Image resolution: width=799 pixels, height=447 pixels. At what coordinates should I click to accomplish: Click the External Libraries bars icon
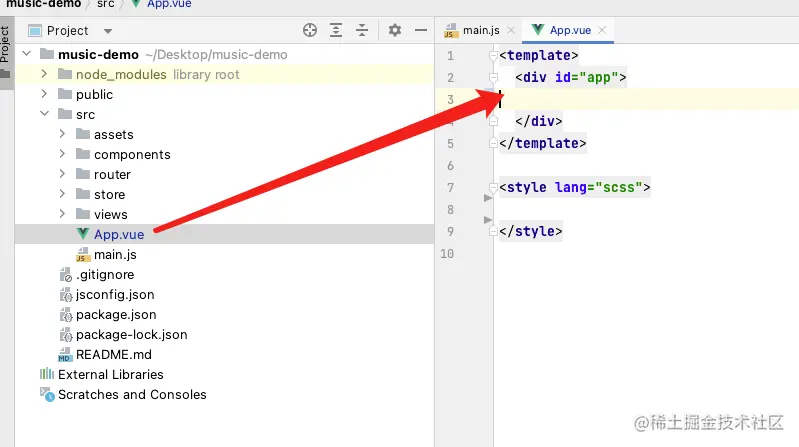[47, 374]
